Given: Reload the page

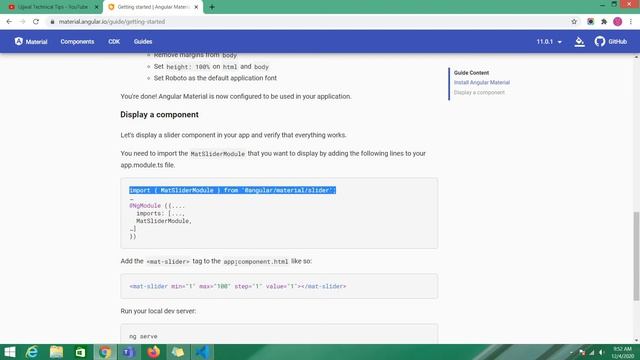Looking at the screenshot, I should point(36,22).
